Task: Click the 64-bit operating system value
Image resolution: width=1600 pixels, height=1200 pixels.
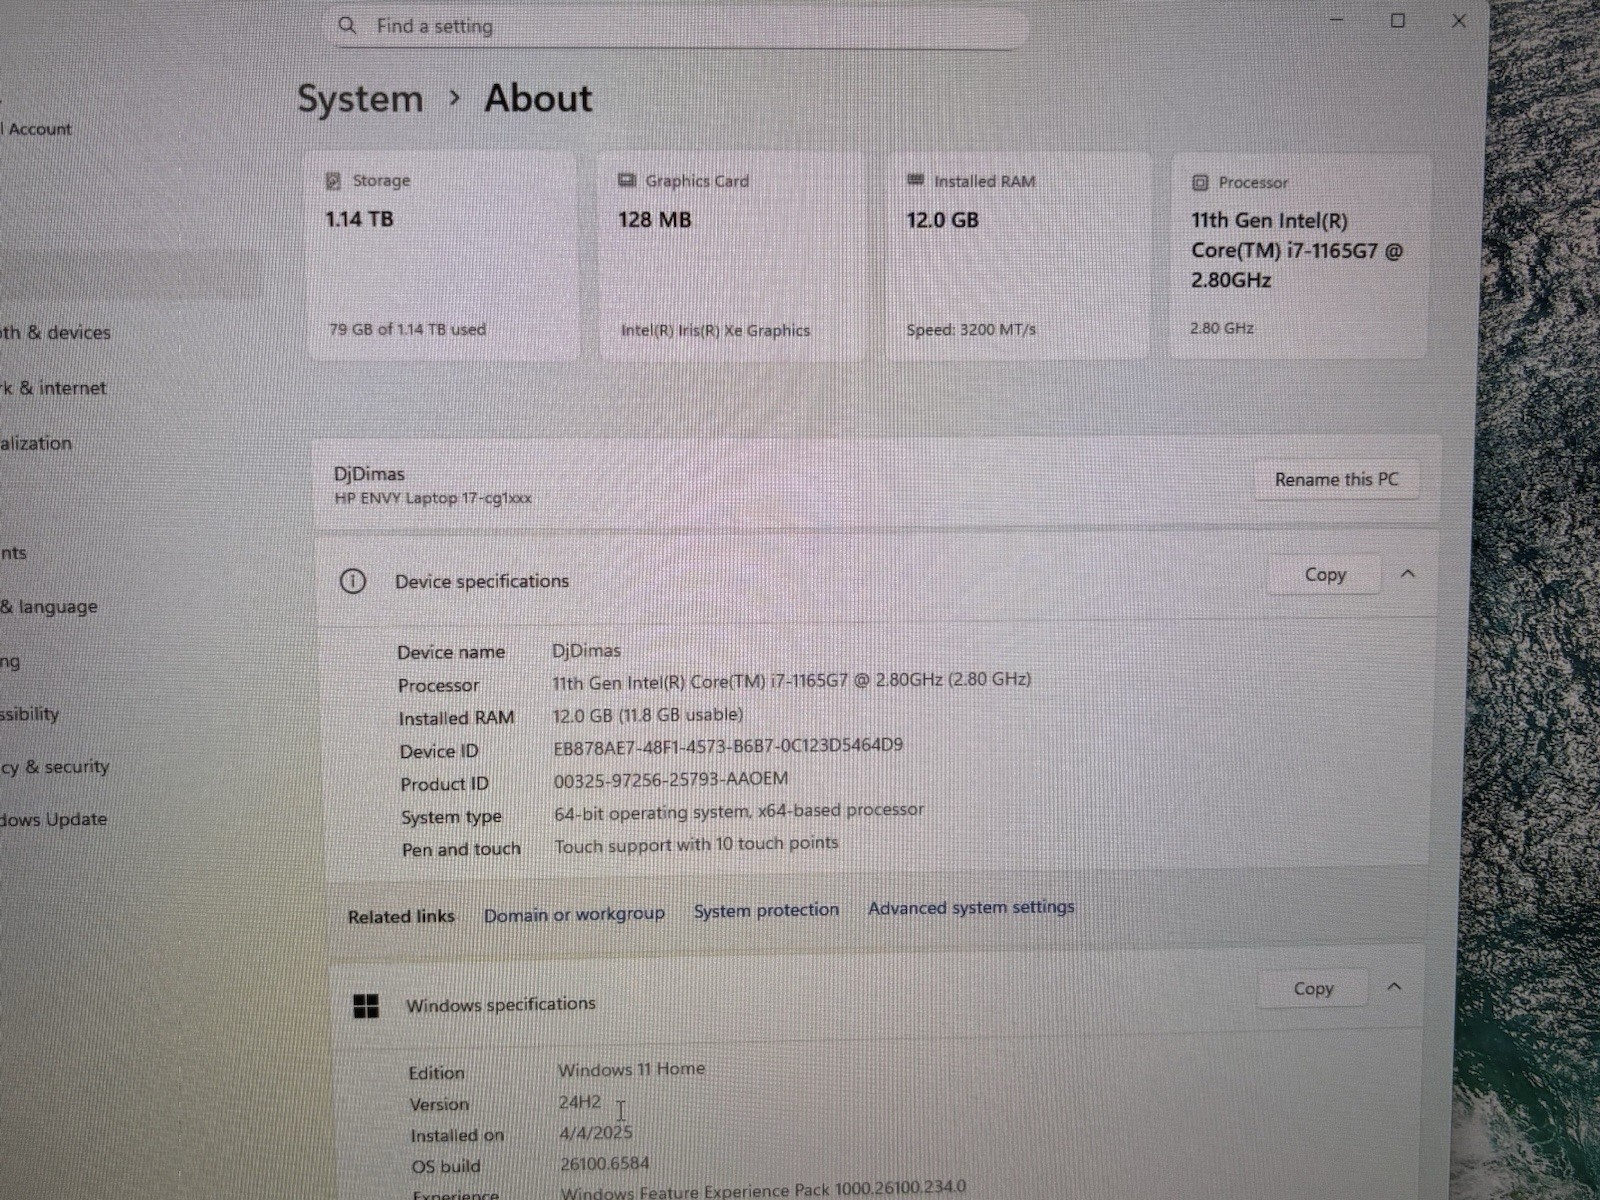Action: pyautogui.click(x=739, y=812)
